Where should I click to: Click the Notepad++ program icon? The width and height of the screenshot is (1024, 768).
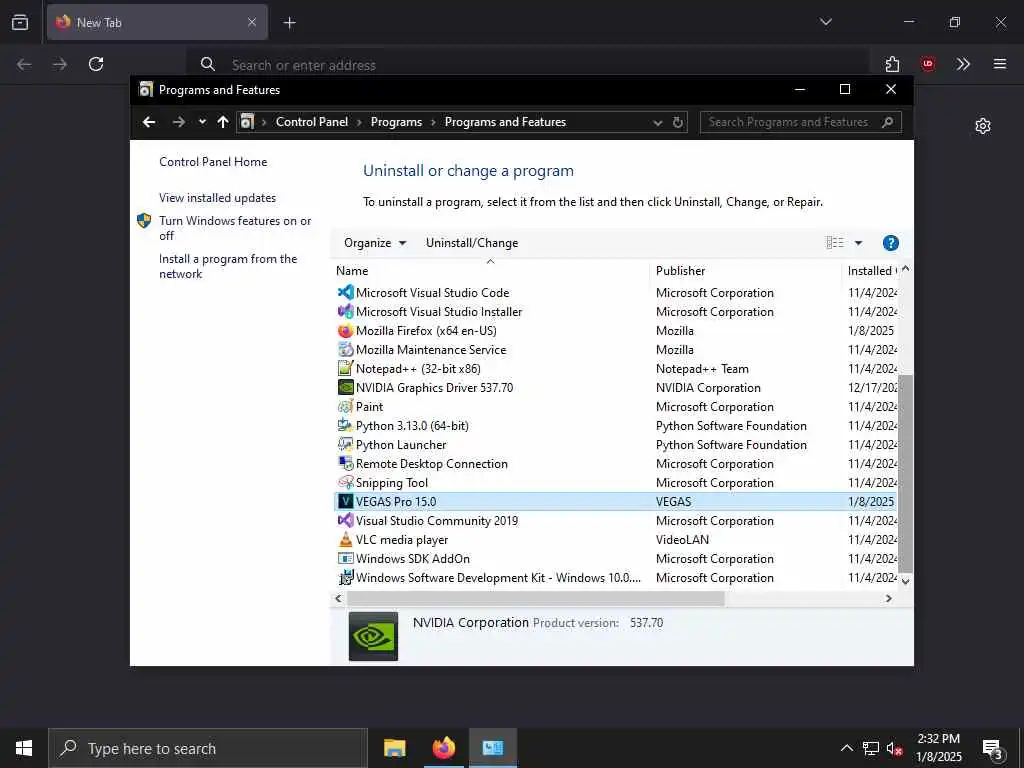(x=345, y=368)
